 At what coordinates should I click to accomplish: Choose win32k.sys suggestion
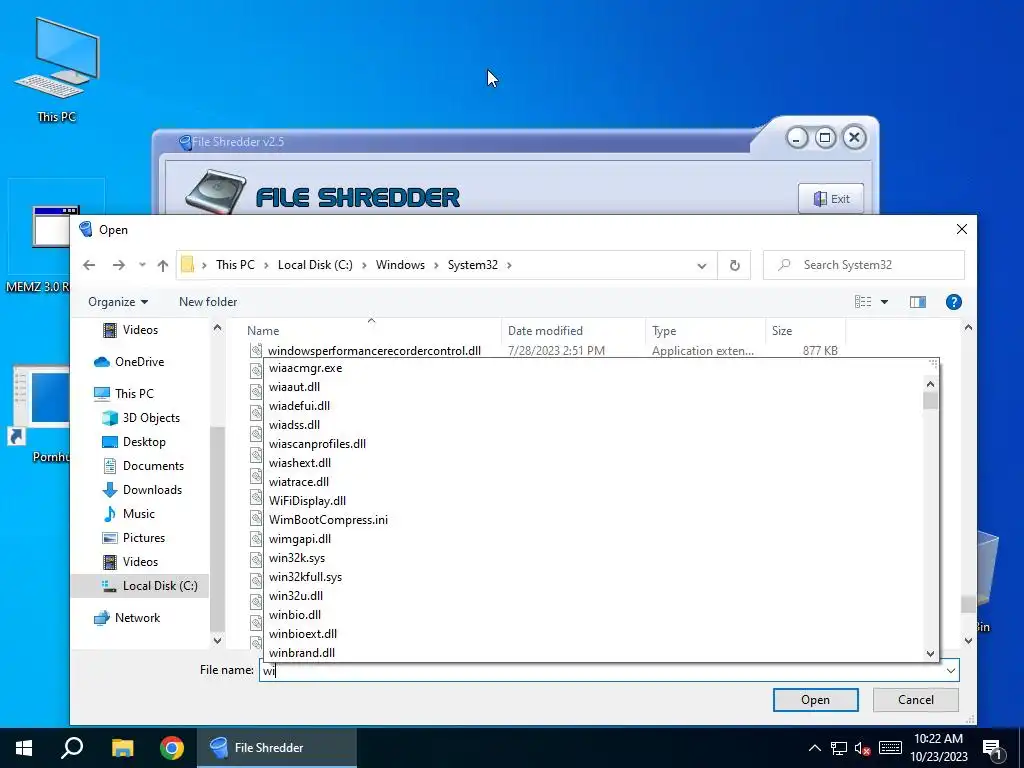tap(297, 558)
